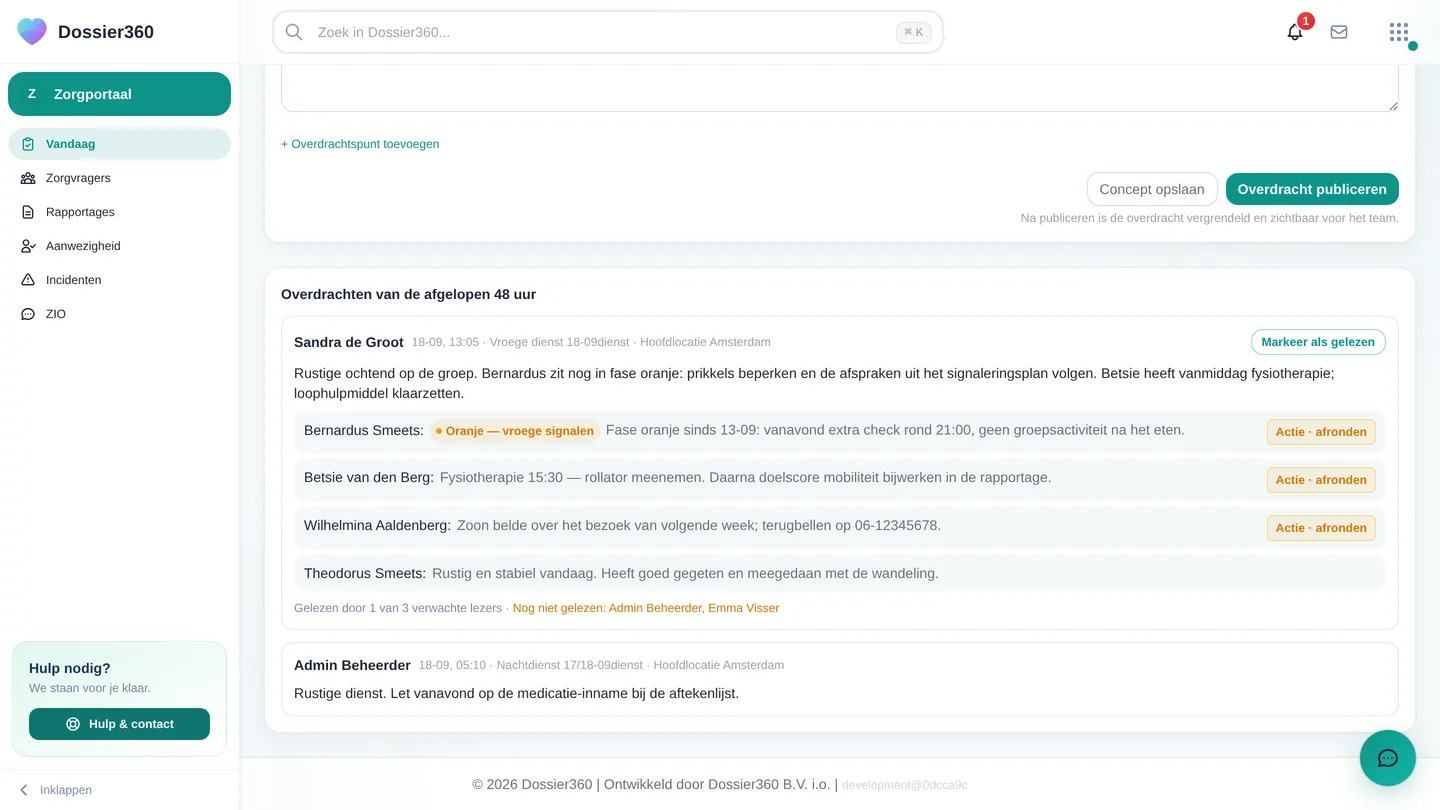Open Incidenten menu item
The image size is (1440, 810).
pyautogui.click(x=119, y=280)
